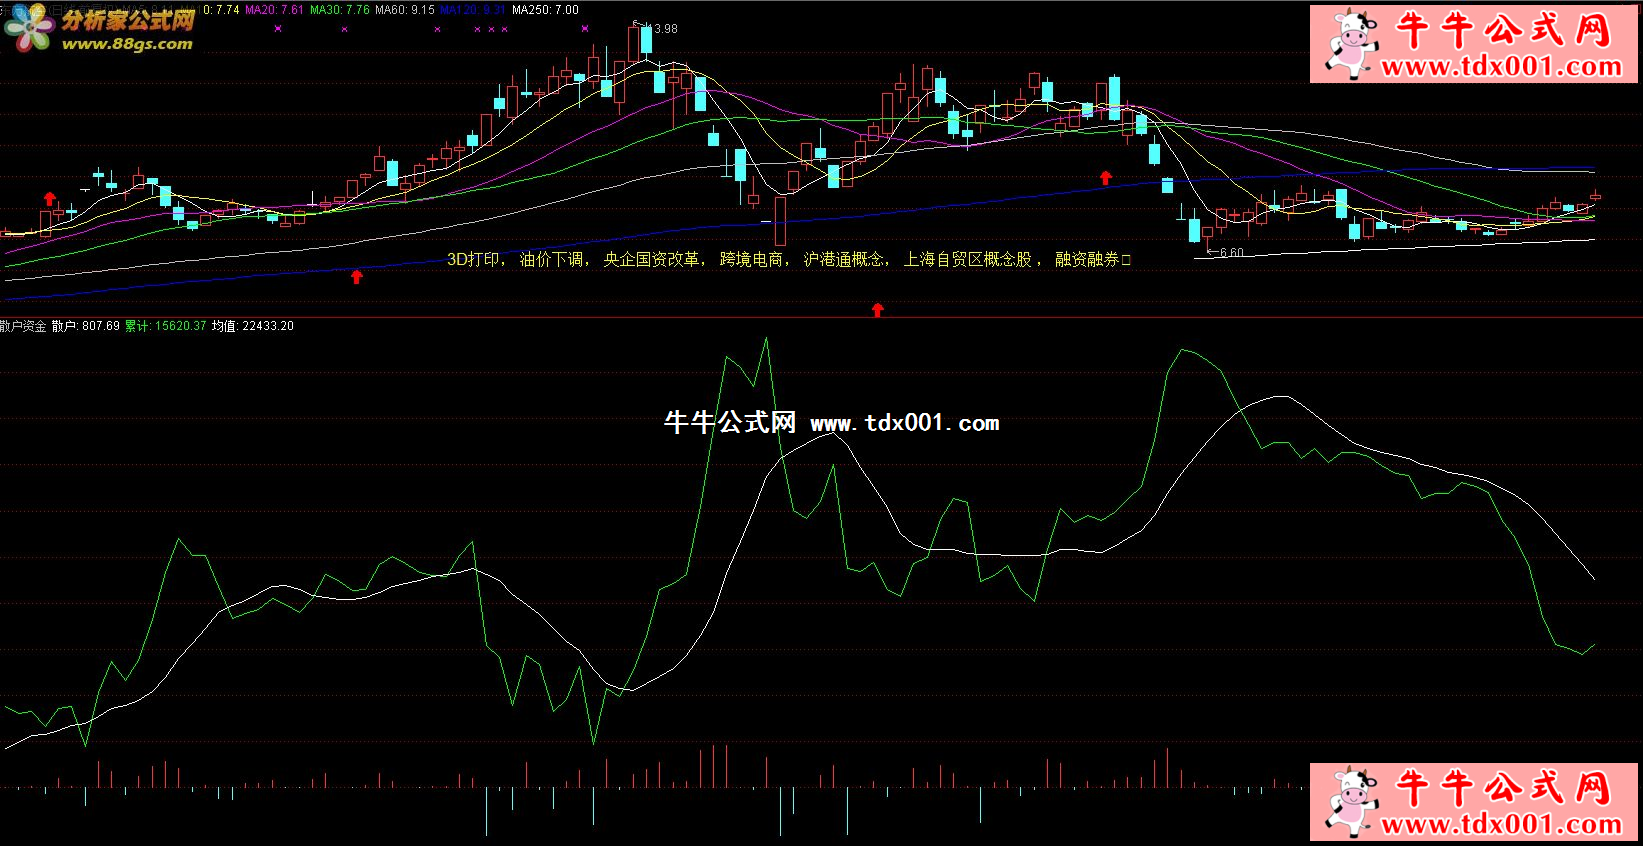1643x846 pixels.
Task: Open the www.88gs.com link
Action: tap(127, 44)
